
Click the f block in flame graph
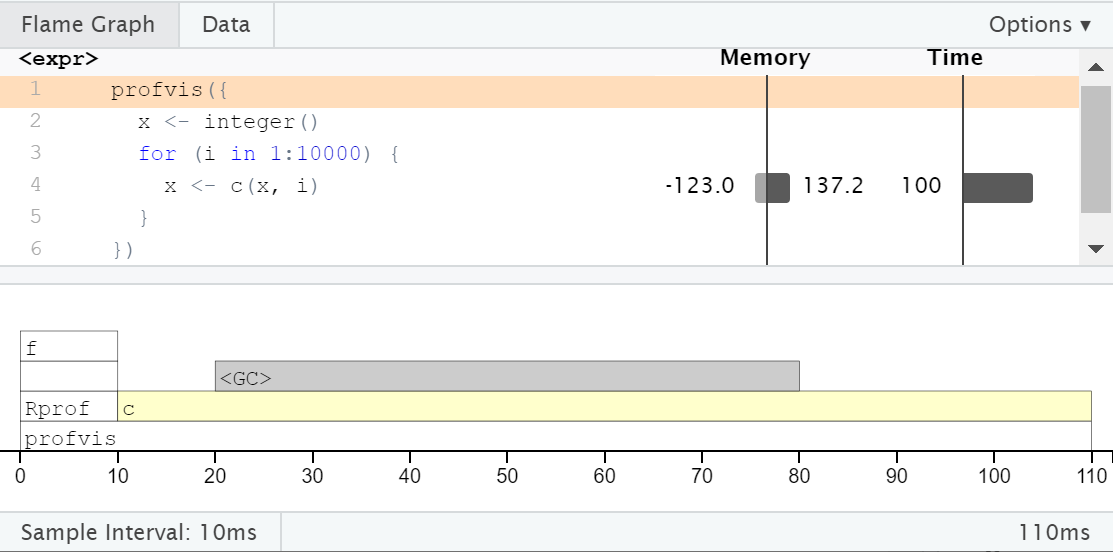pos(68,346)
